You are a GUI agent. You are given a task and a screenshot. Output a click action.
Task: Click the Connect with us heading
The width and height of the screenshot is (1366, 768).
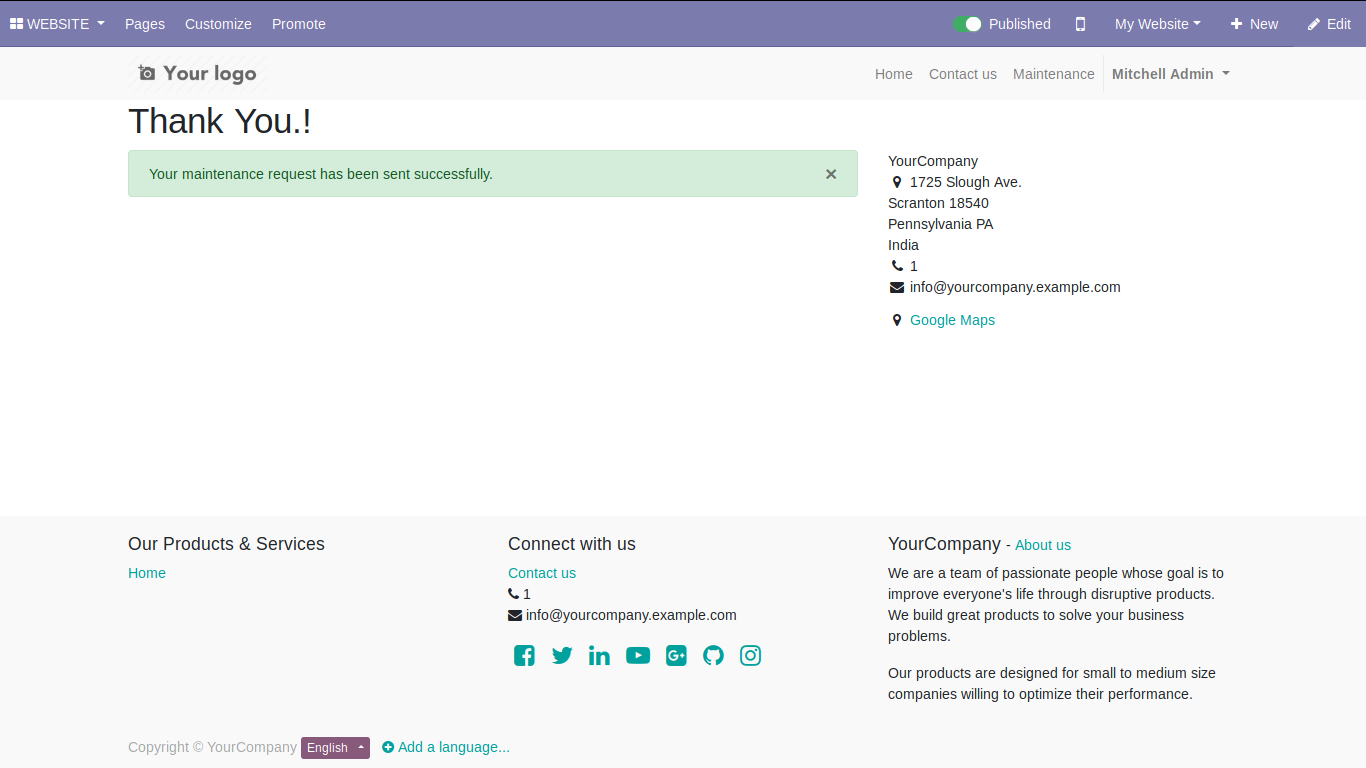[572, 544]
